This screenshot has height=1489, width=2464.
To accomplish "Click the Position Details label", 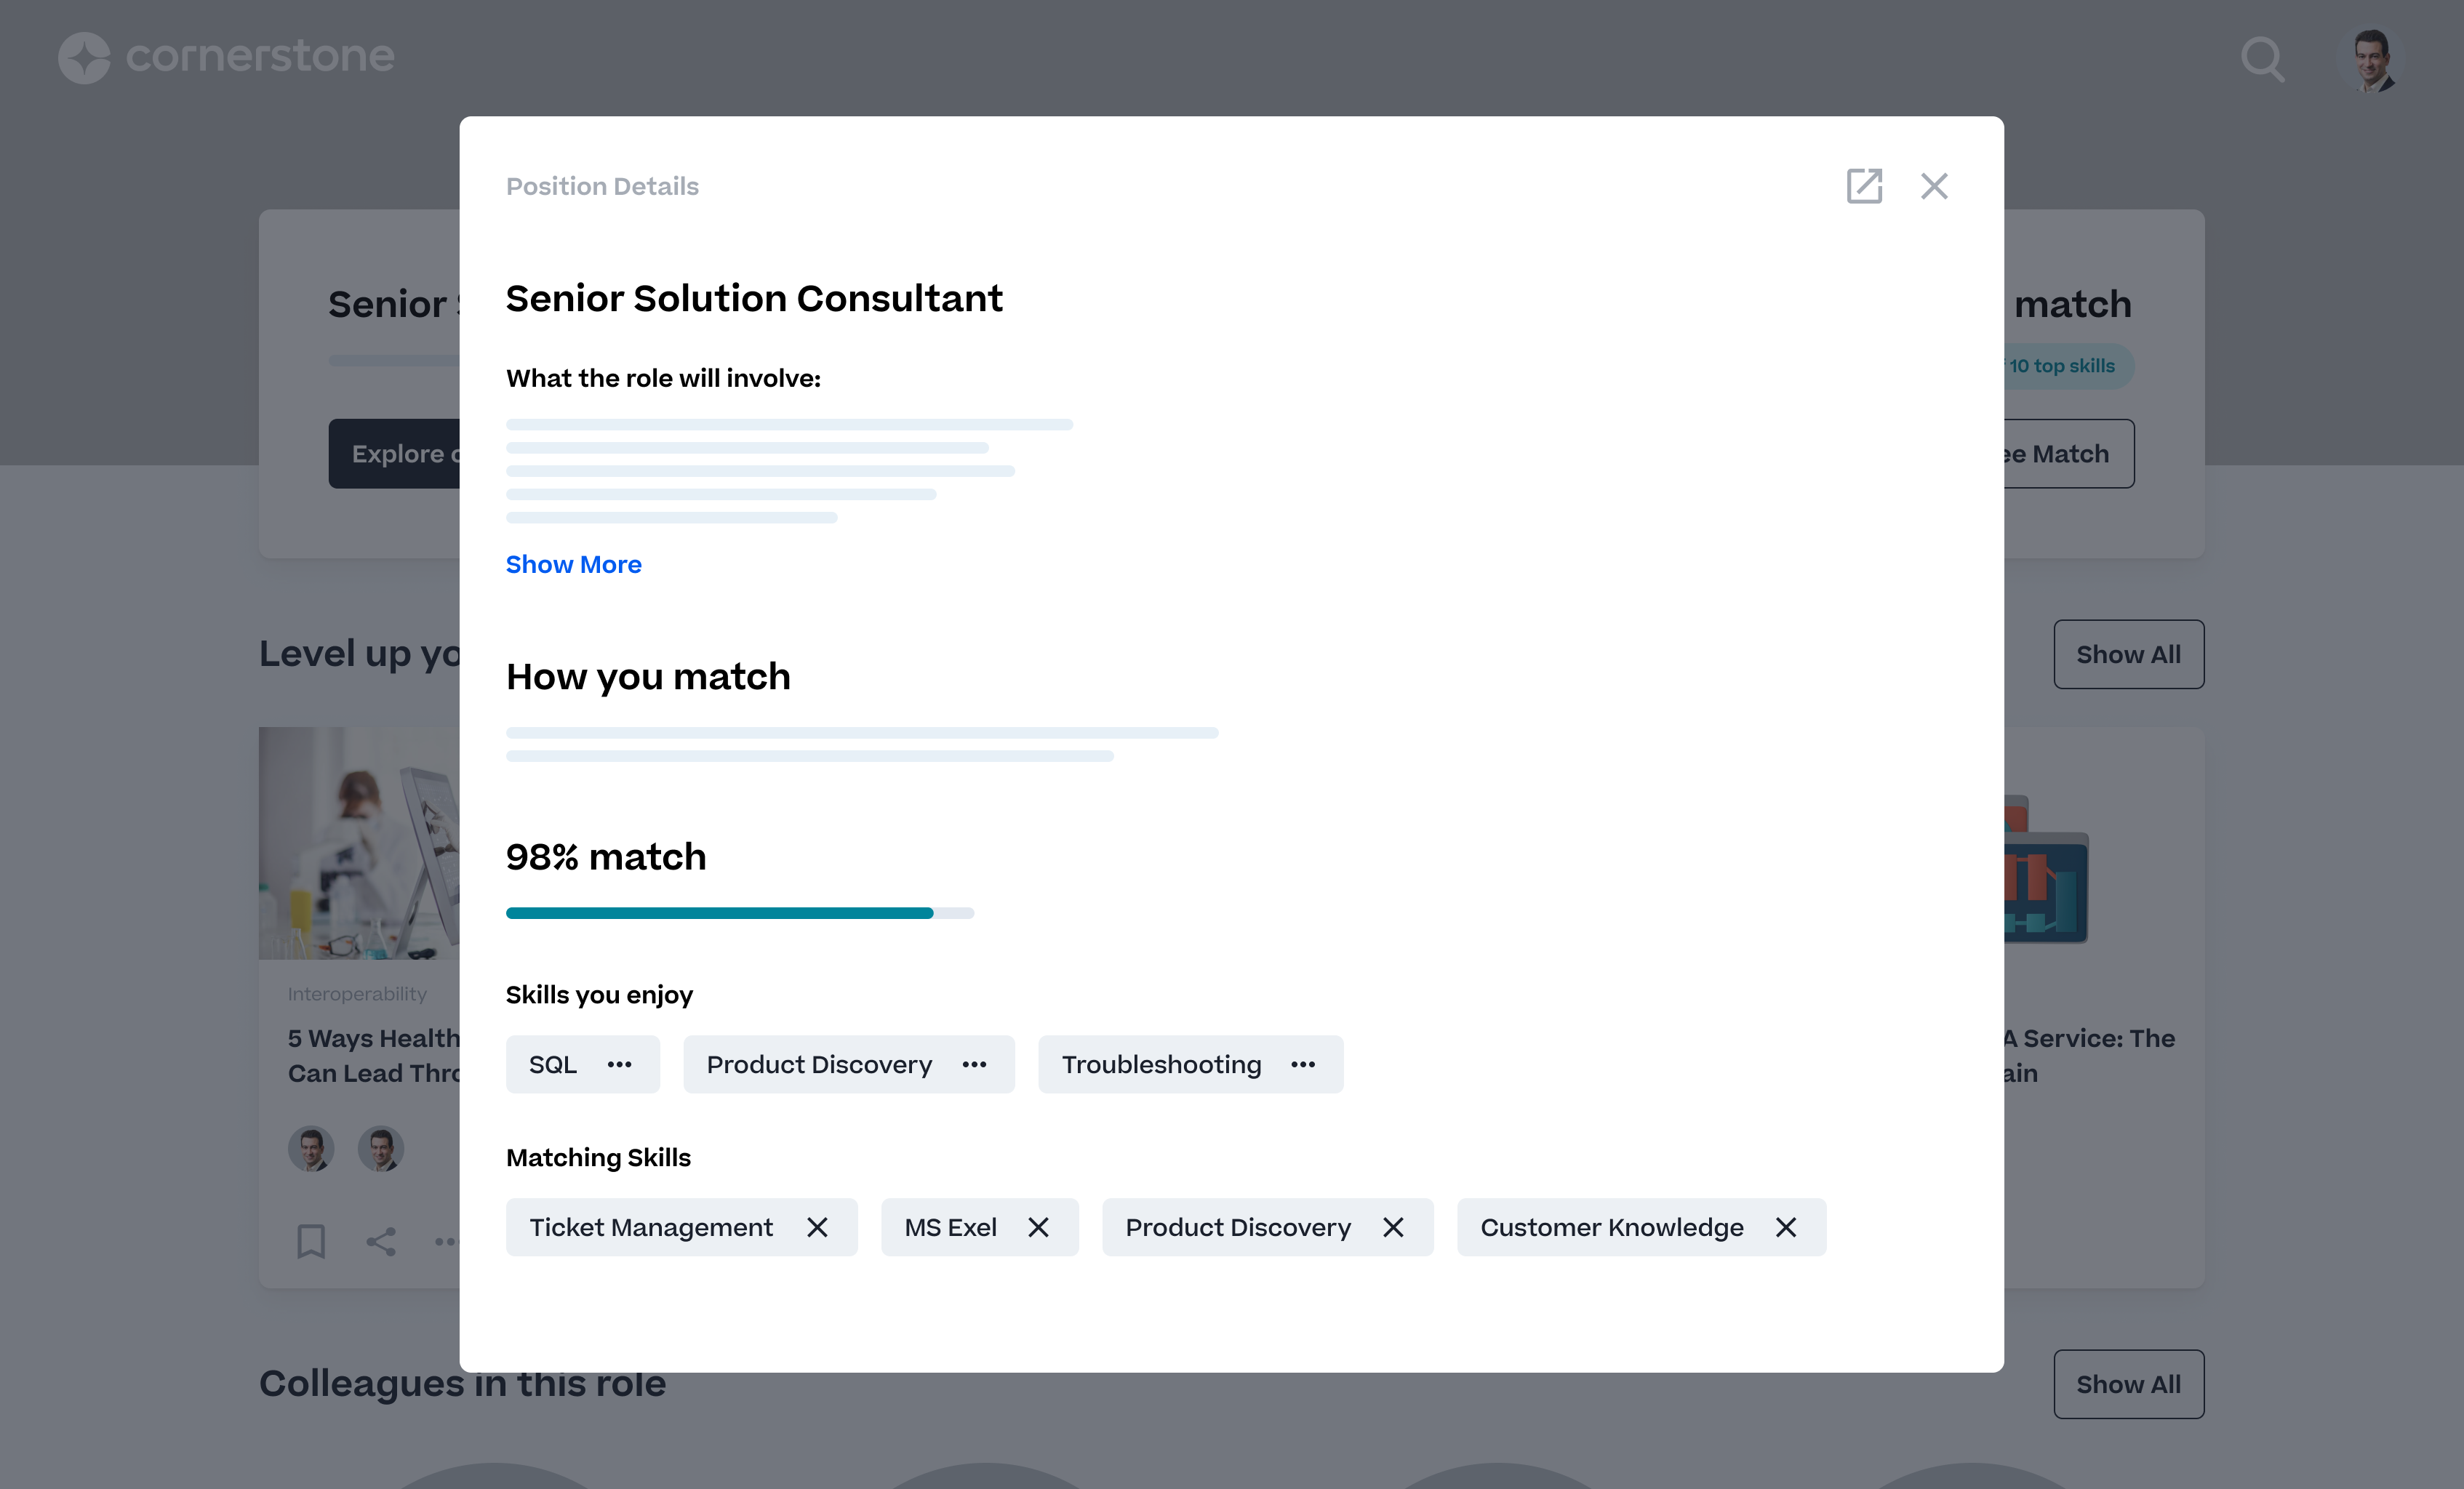I will pos(602,186).
